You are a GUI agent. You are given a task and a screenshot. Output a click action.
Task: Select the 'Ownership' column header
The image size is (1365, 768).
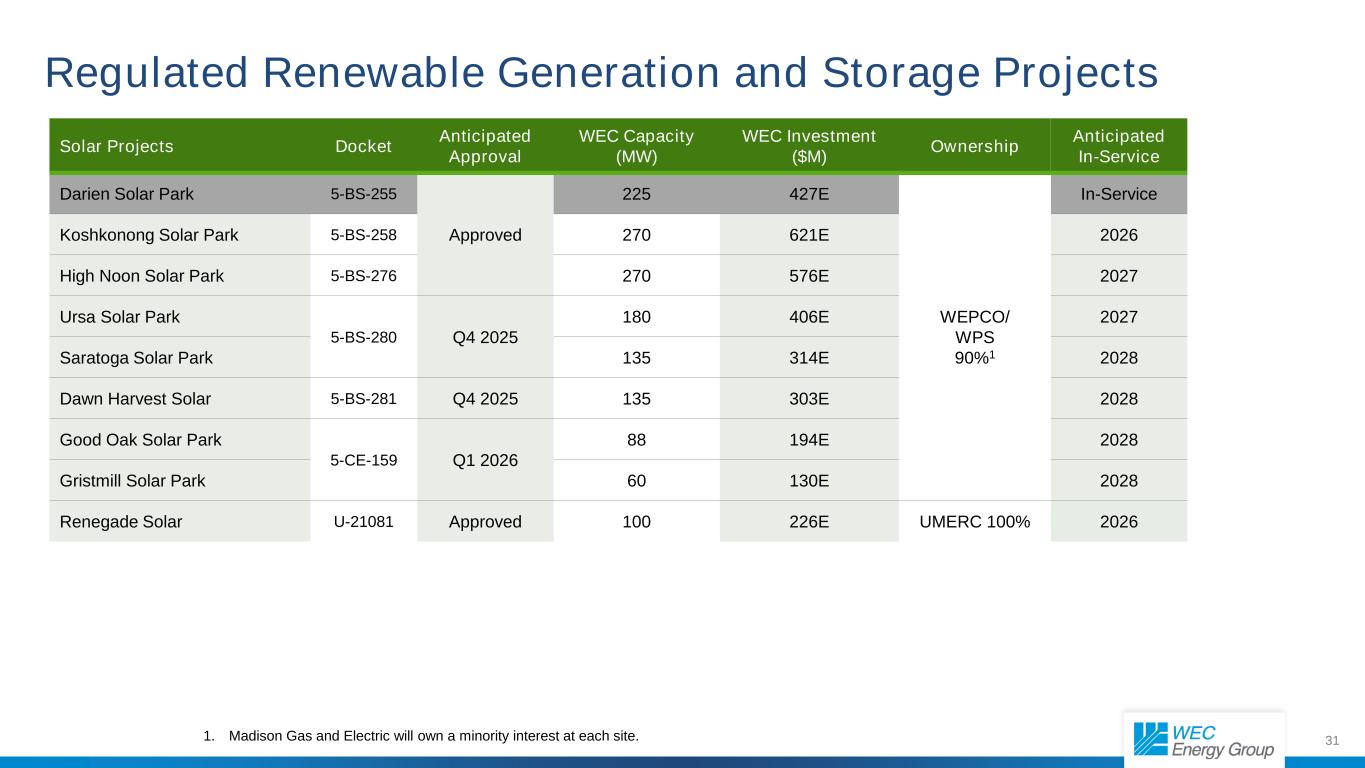pyautogui.click(x=975, y=147)
